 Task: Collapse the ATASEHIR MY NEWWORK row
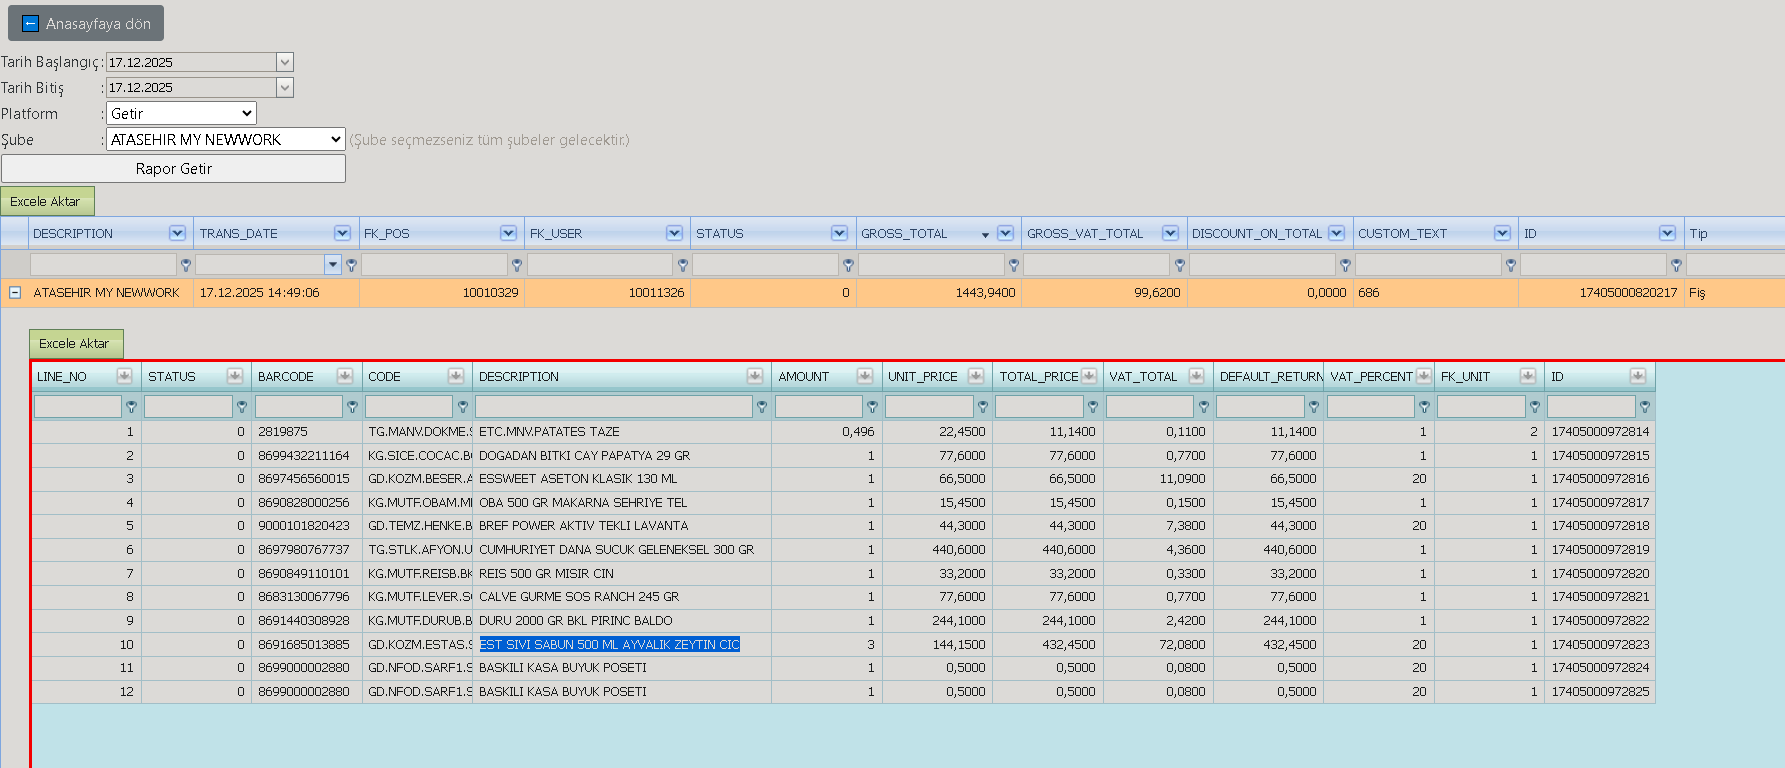point(15,293)
